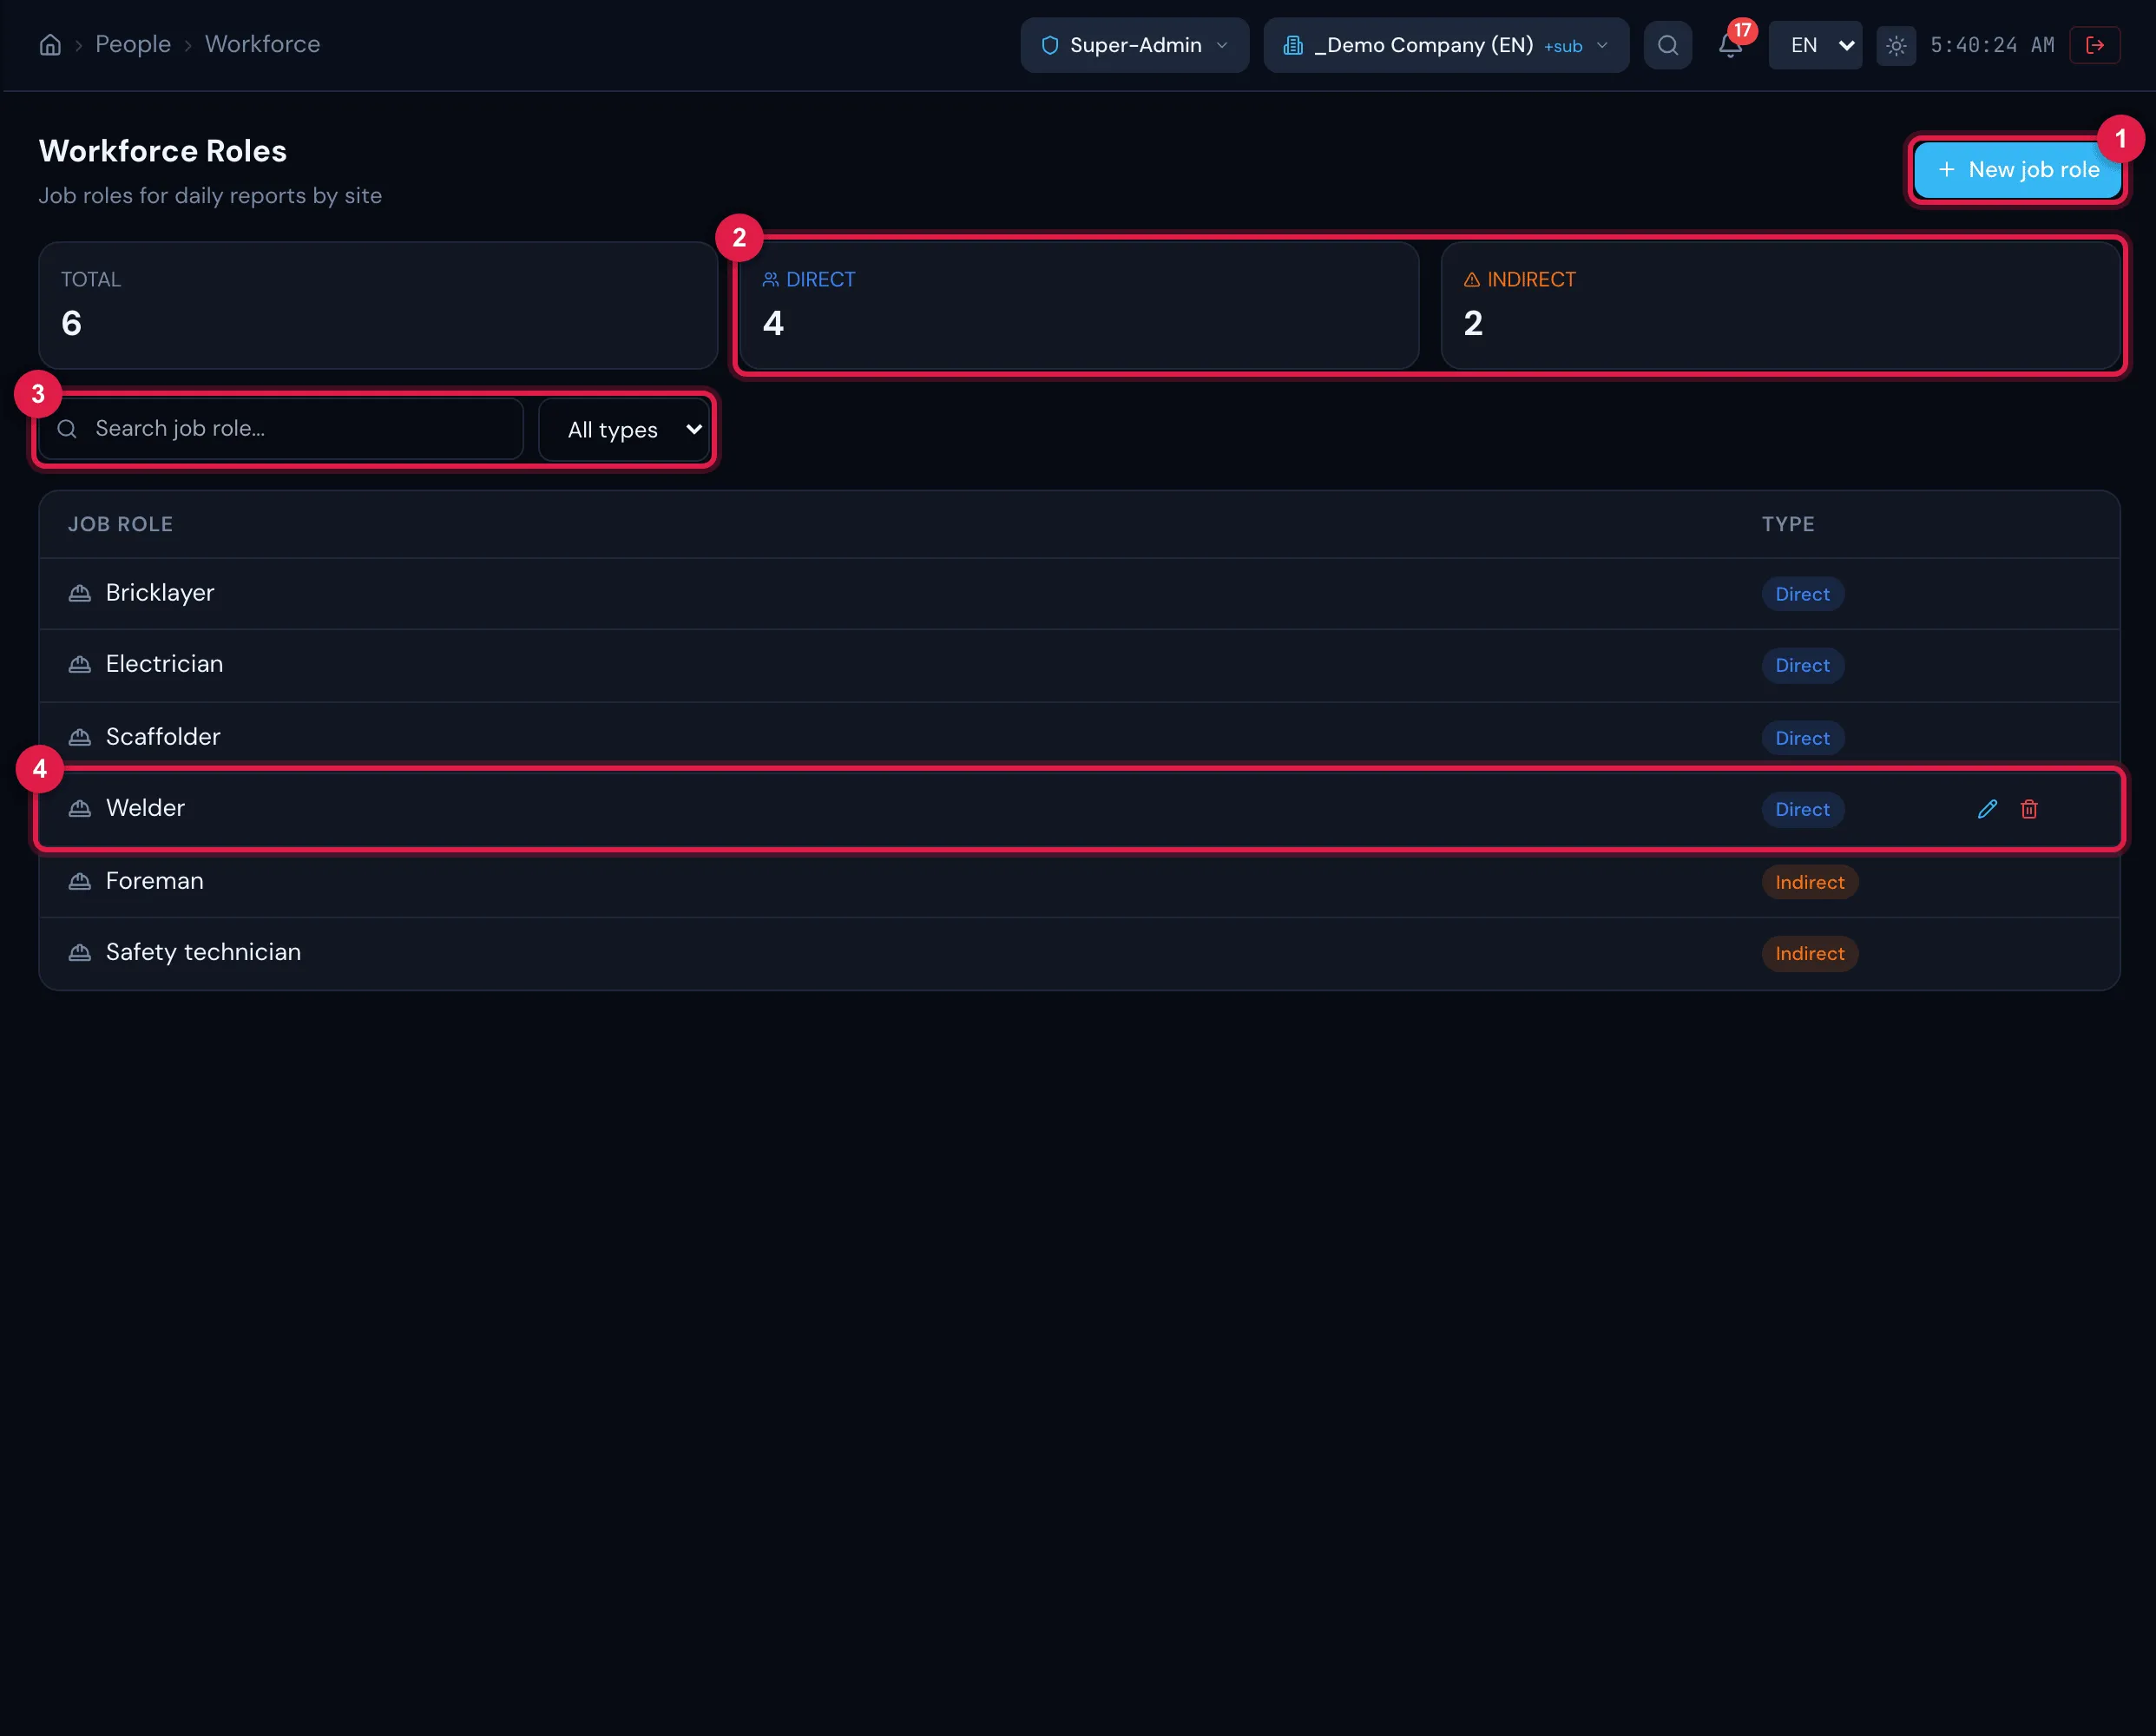
Task: Click the hard hat icon beside Scaffolder
Action: [80, 738]
